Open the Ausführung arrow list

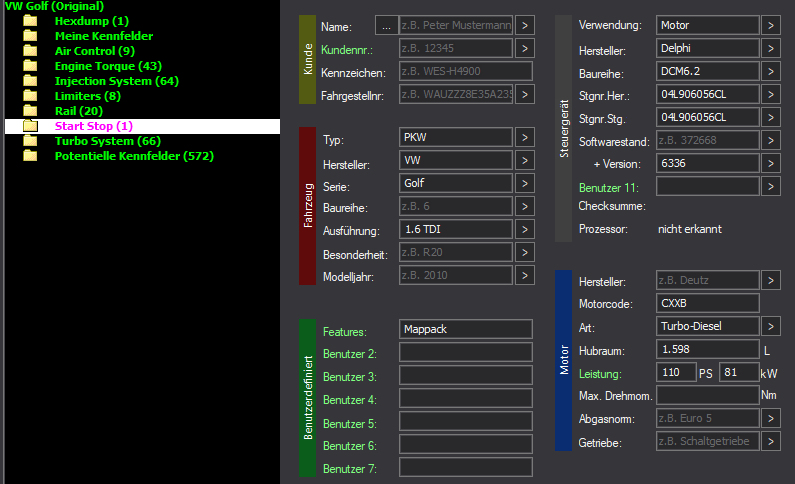pyautogui.click(x=525, y=230)
